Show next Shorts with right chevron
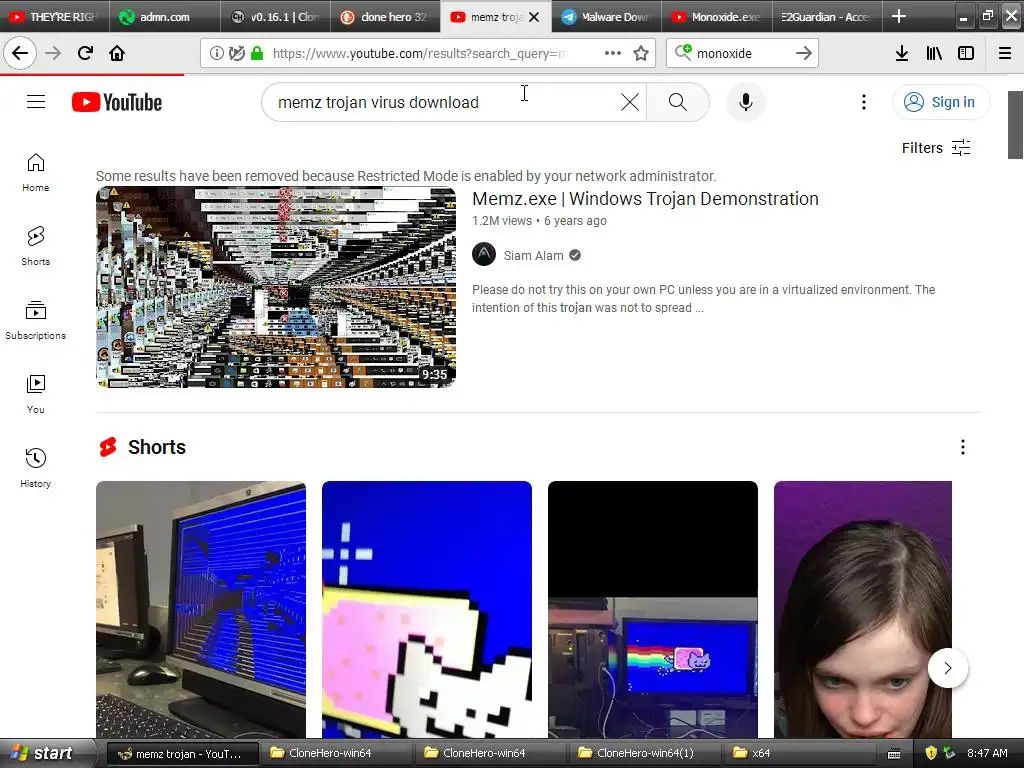 tap(948, 668)
